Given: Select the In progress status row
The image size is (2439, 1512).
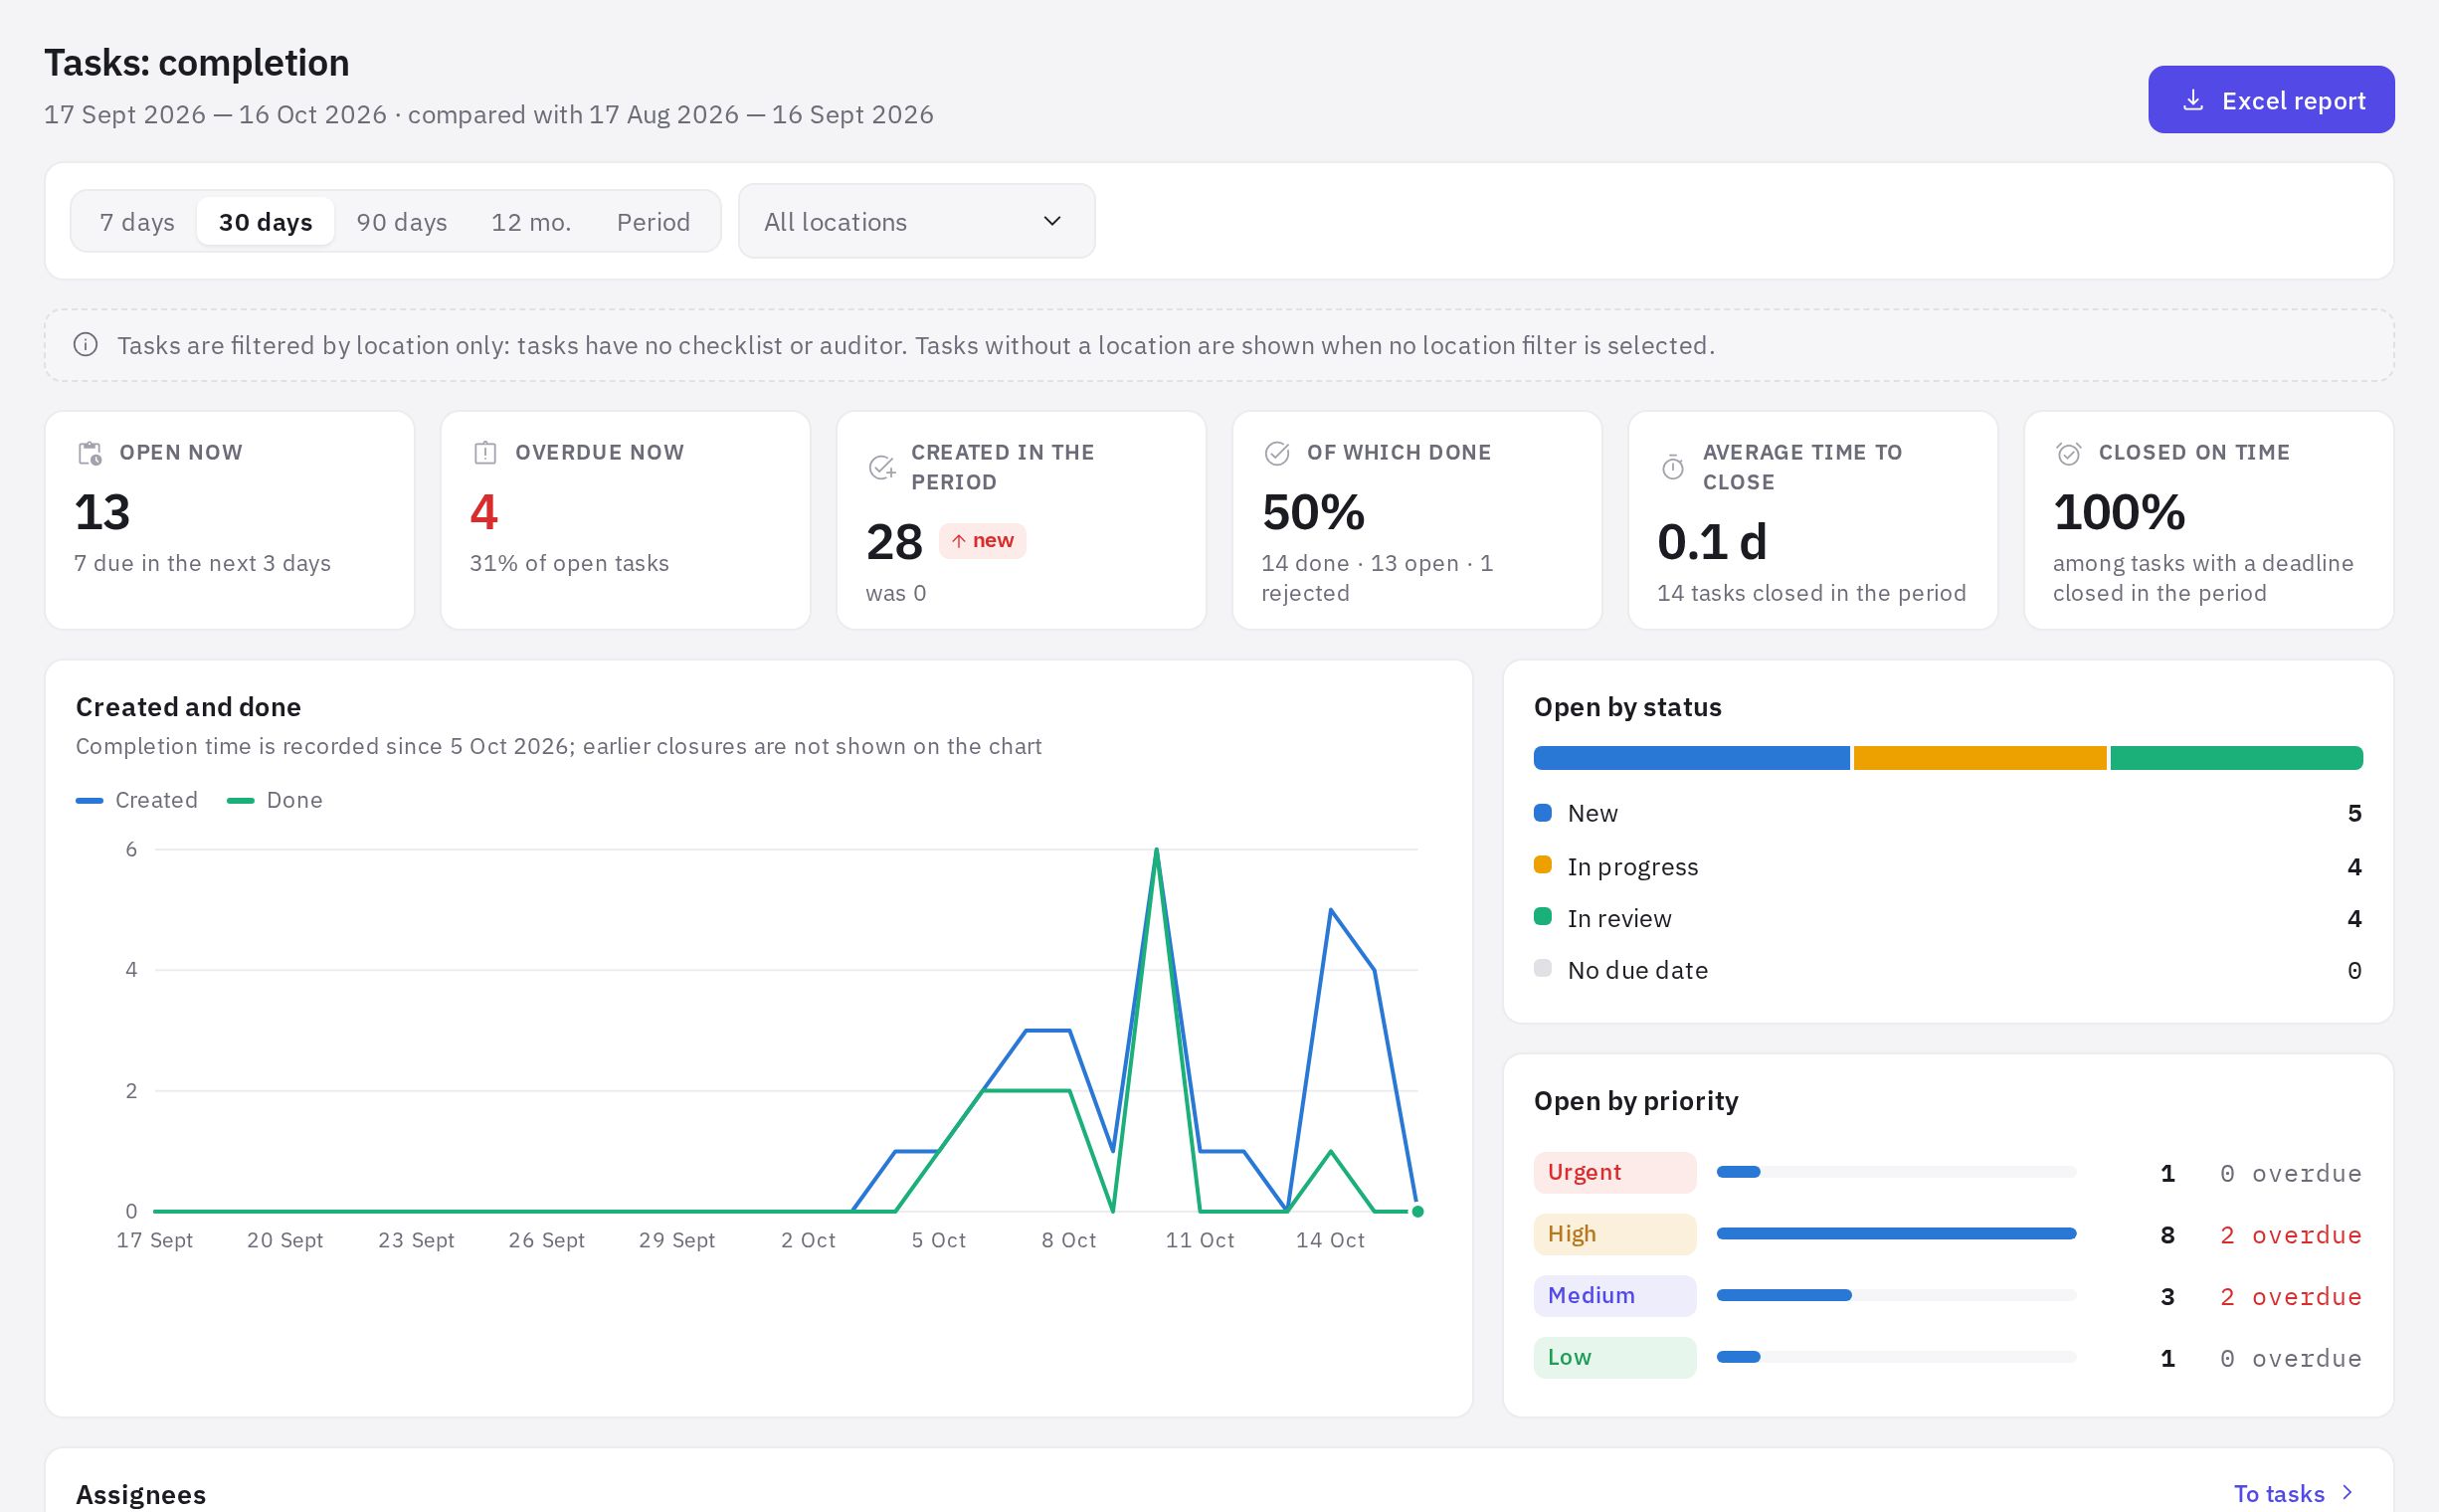Looking at the screenshot, I should [x=1948, y=866].
